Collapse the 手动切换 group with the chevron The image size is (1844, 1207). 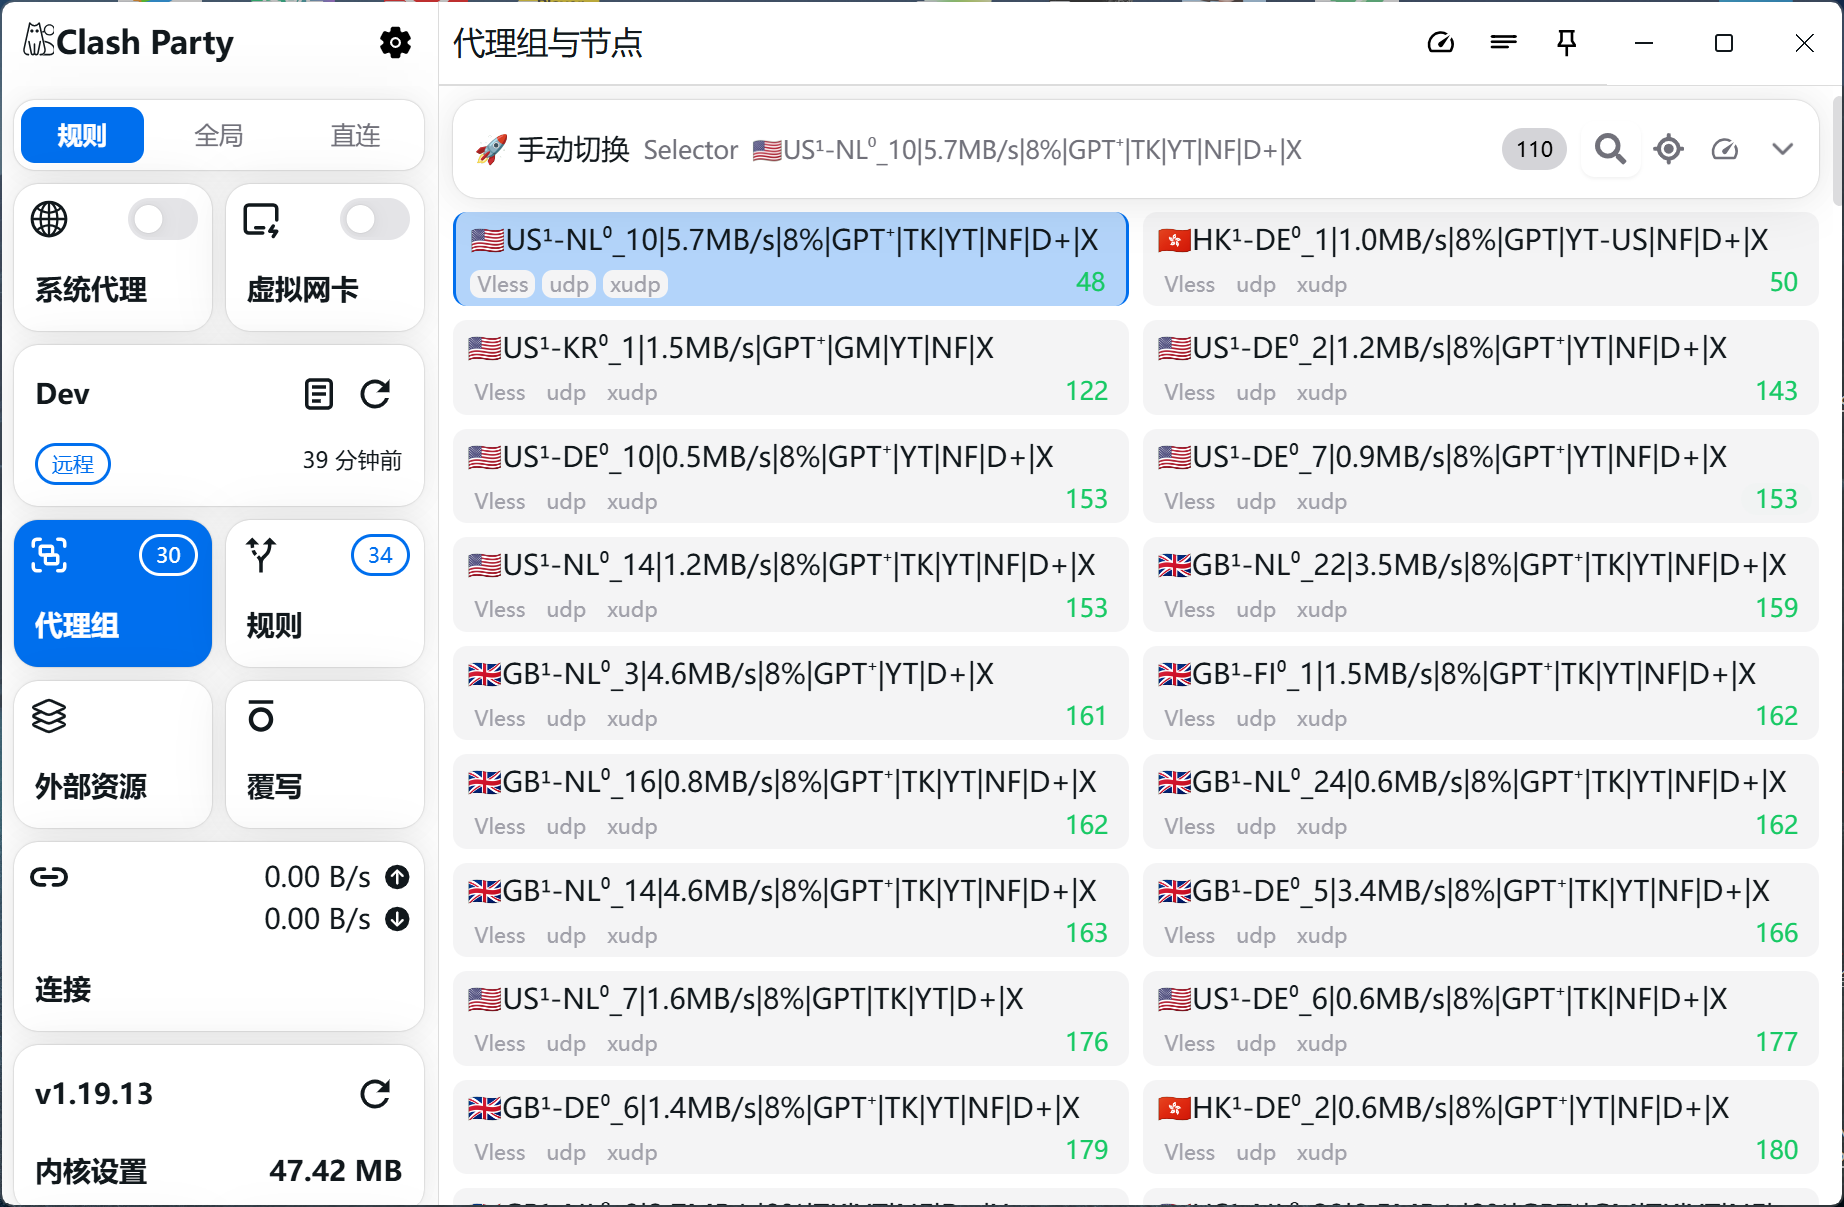1782,149
